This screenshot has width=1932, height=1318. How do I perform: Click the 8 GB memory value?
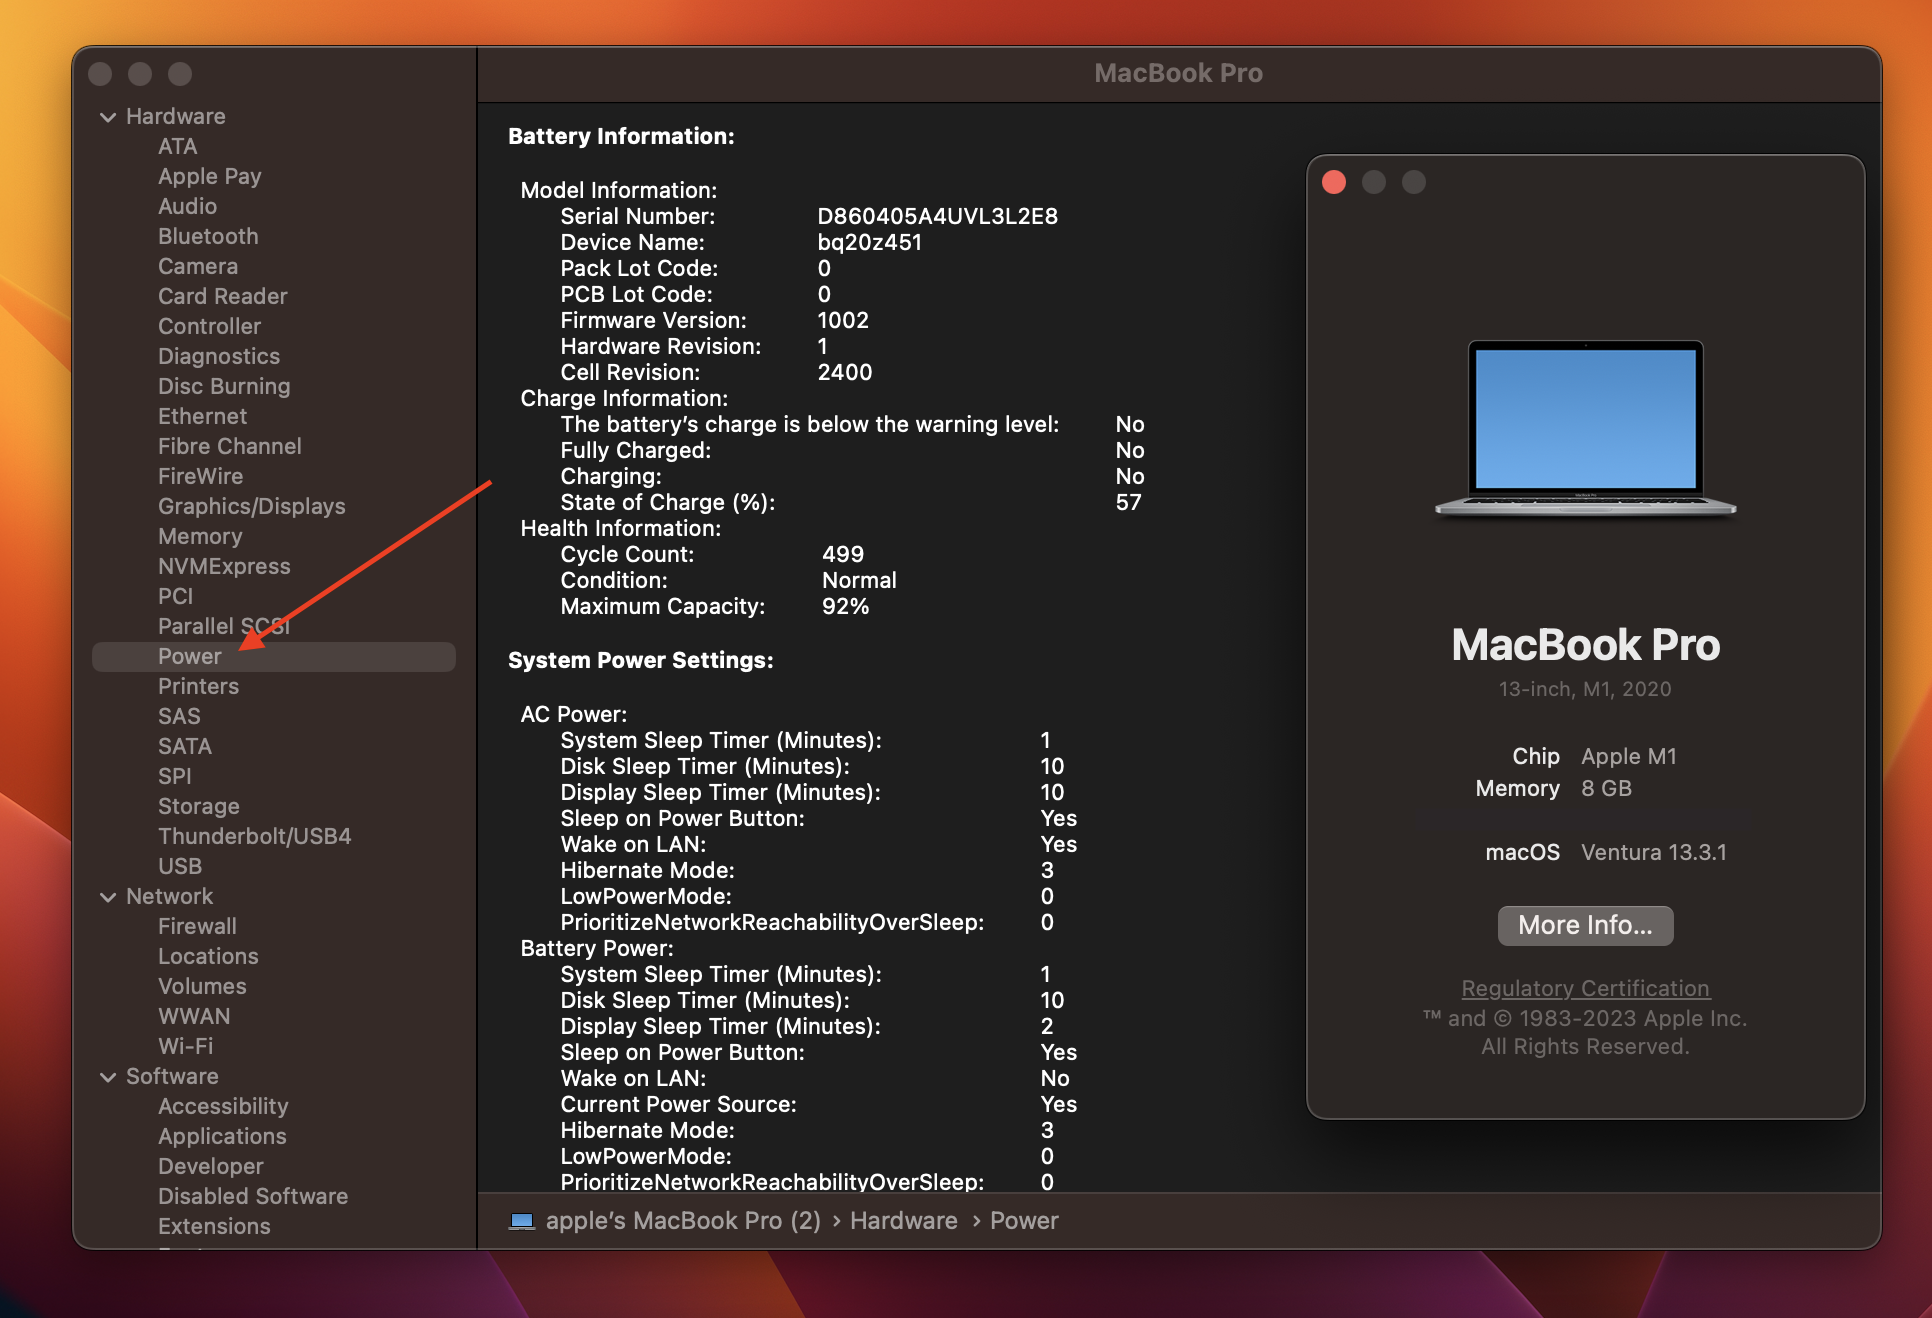tap(1606, 788)
